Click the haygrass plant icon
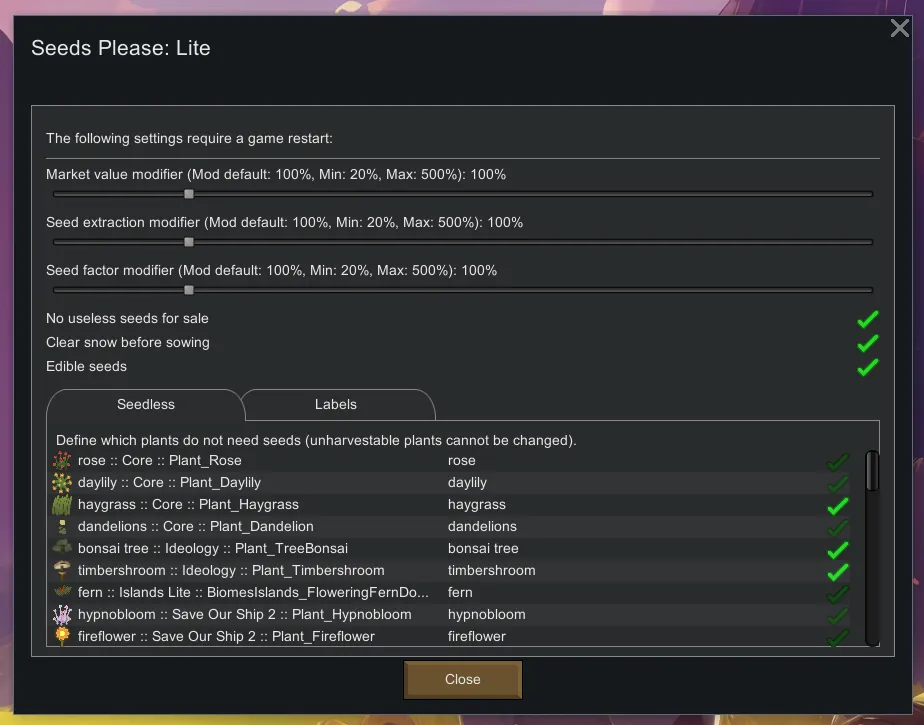Image resolution: width=924 pixels, height=725 pixels. [x=62, y=505]
